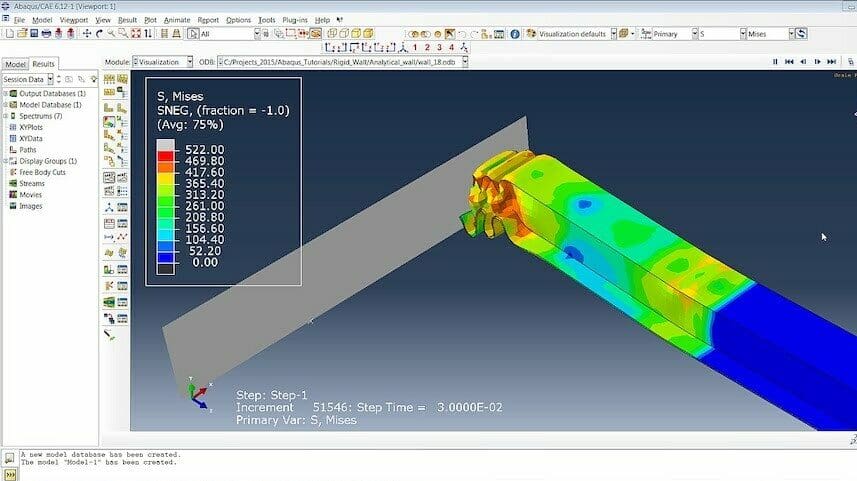Viewport: 857px width, 481px height.
Task: Select XYData in the results tree
Action: pos(33,138)
